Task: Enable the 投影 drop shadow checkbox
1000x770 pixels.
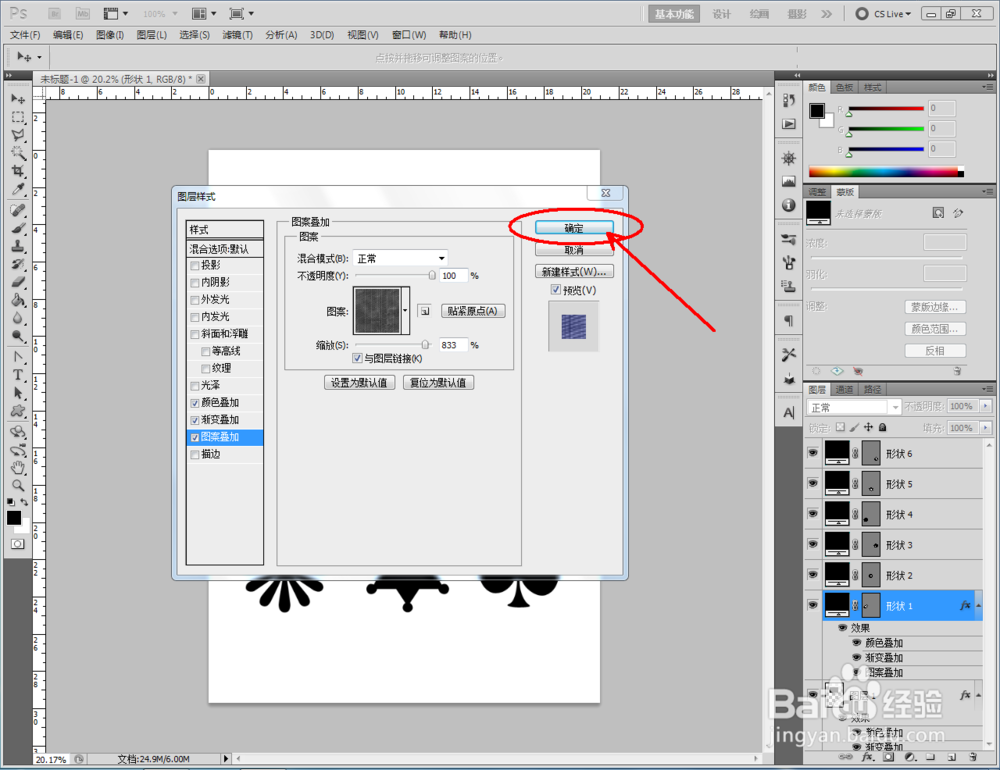Action: click(195, 265)
